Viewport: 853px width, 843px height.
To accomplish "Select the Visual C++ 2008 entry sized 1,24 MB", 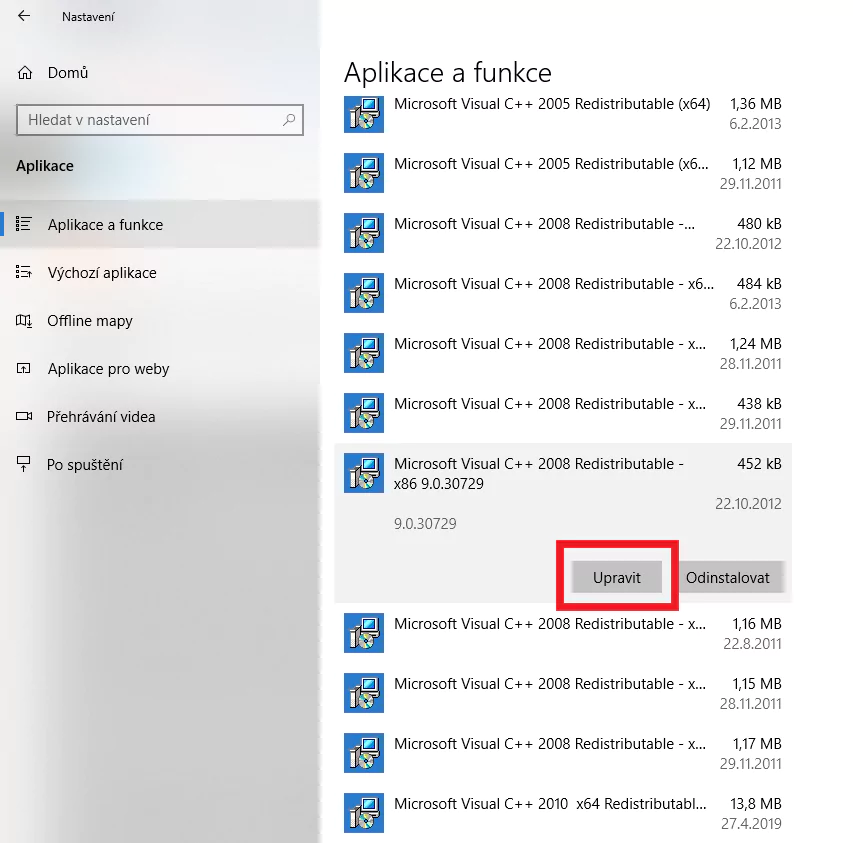I will (563, 354).
